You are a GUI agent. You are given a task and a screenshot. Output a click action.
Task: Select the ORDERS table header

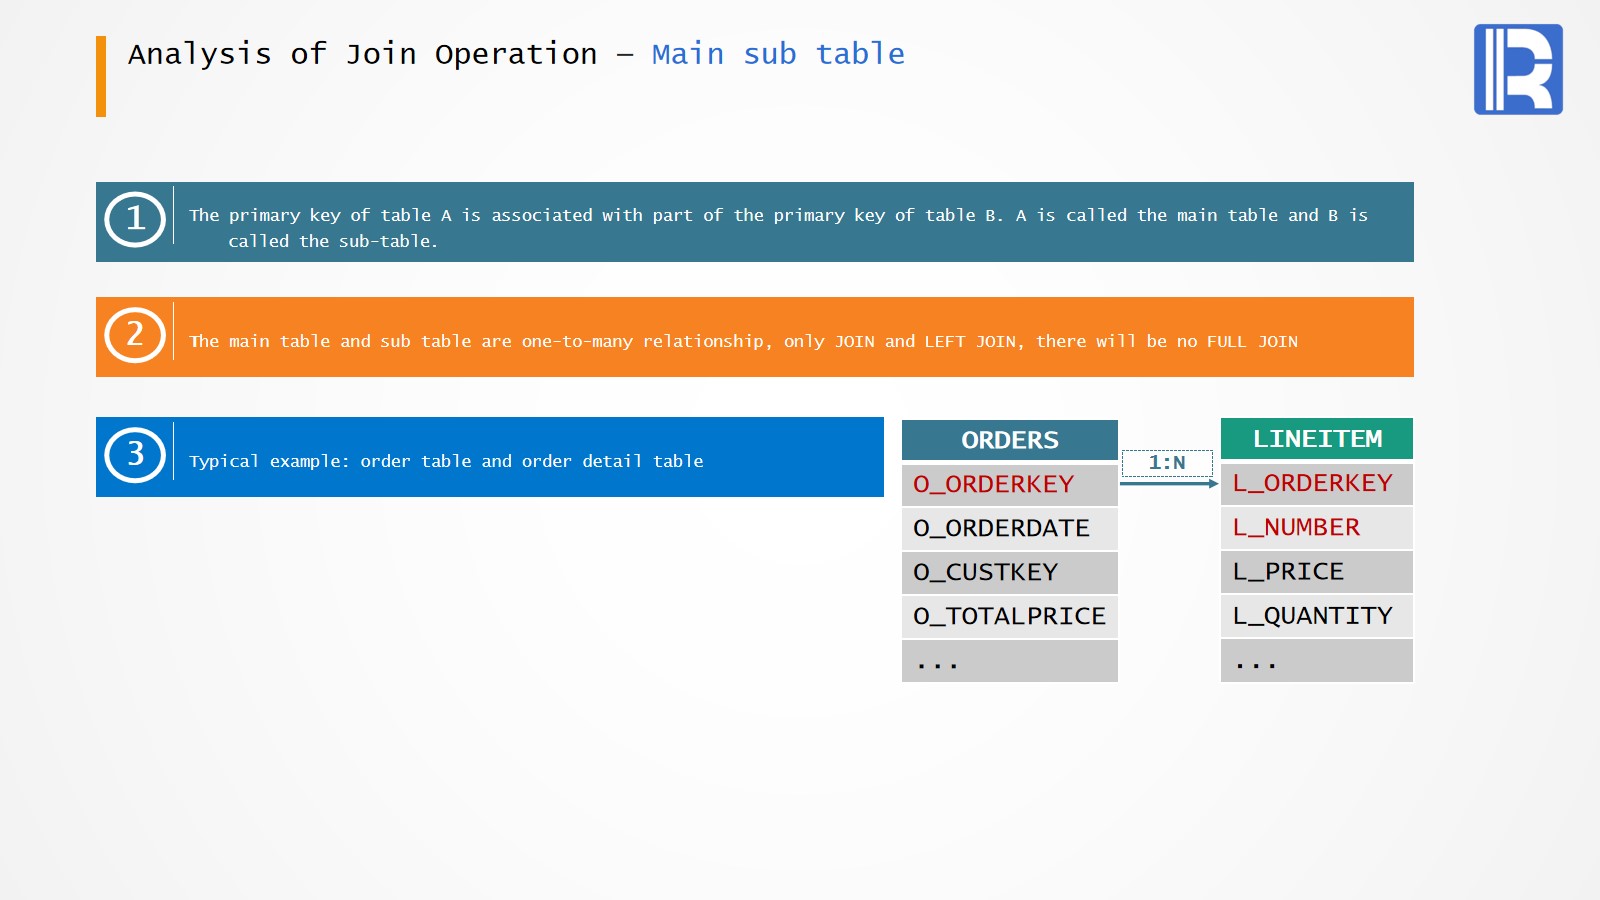click(x=1009, y=440)
